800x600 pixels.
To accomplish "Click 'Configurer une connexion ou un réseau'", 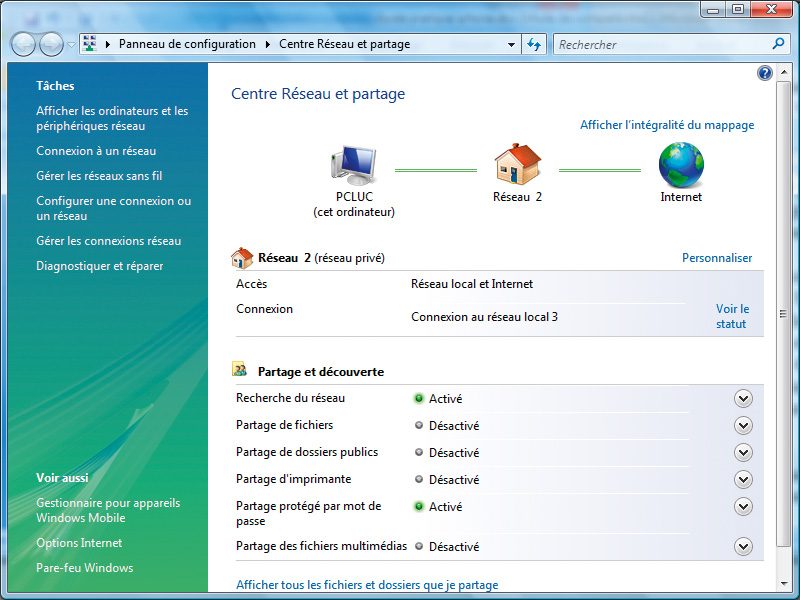I will pos(113,208).
